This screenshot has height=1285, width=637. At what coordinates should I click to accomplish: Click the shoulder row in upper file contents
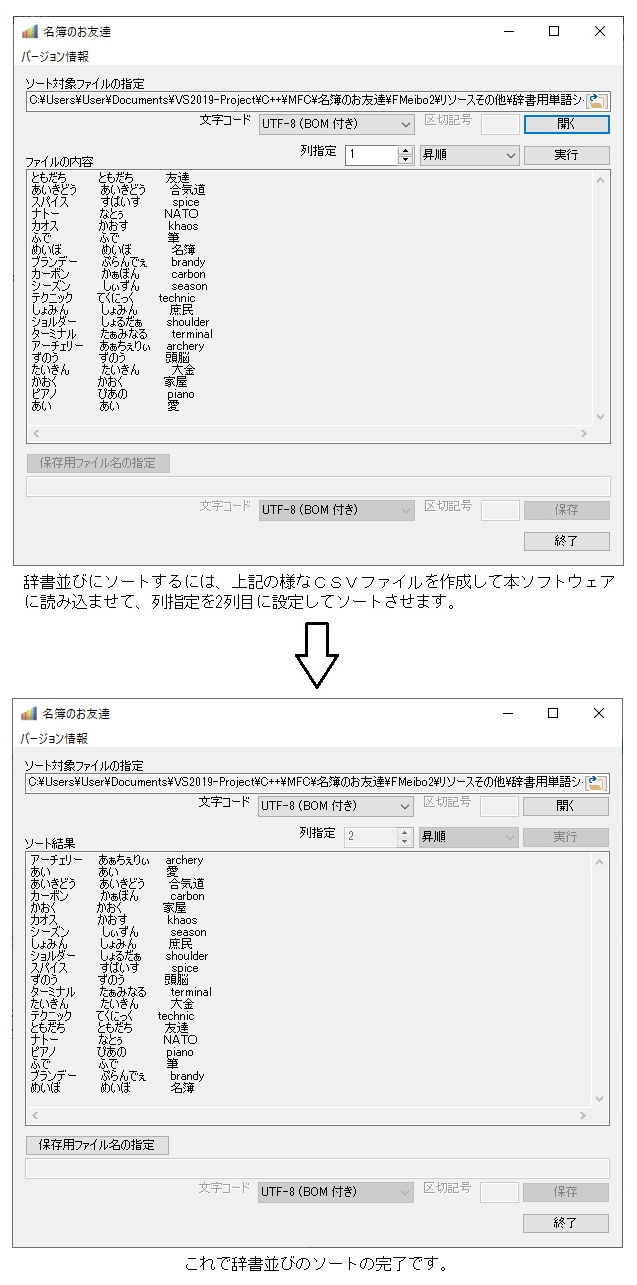point(120,322)
